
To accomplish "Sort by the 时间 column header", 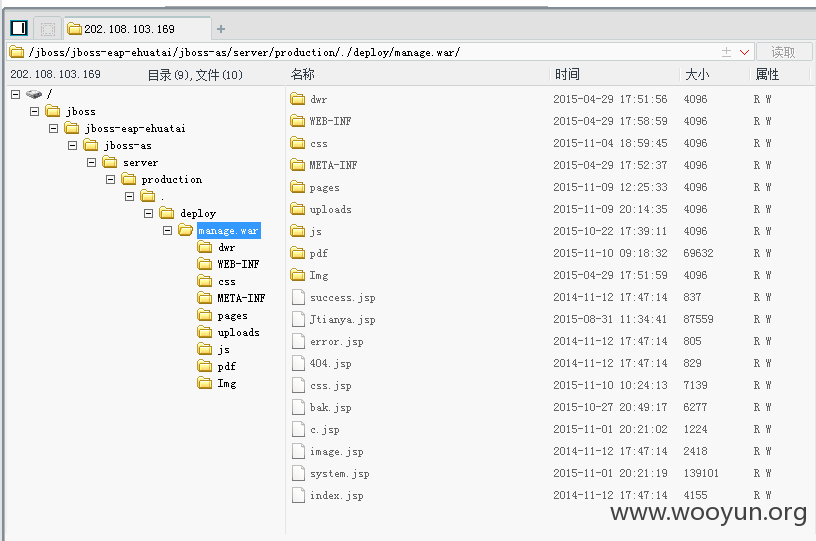I will pyautogui.click(x=567, y=74).
